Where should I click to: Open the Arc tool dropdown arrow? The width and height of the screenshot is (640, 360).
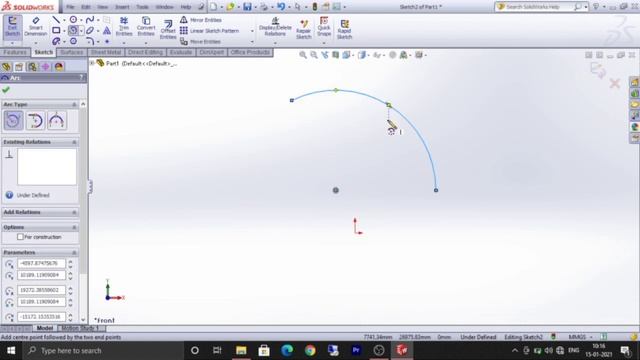[x=81, y=31]
